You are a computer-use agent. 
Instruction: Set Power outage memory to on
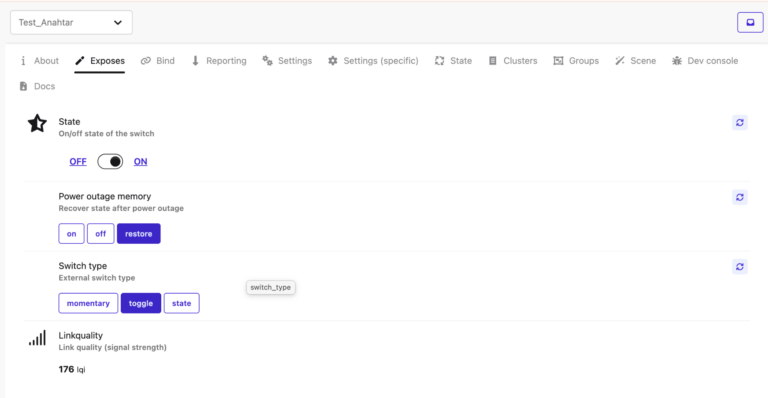(72, 234)
